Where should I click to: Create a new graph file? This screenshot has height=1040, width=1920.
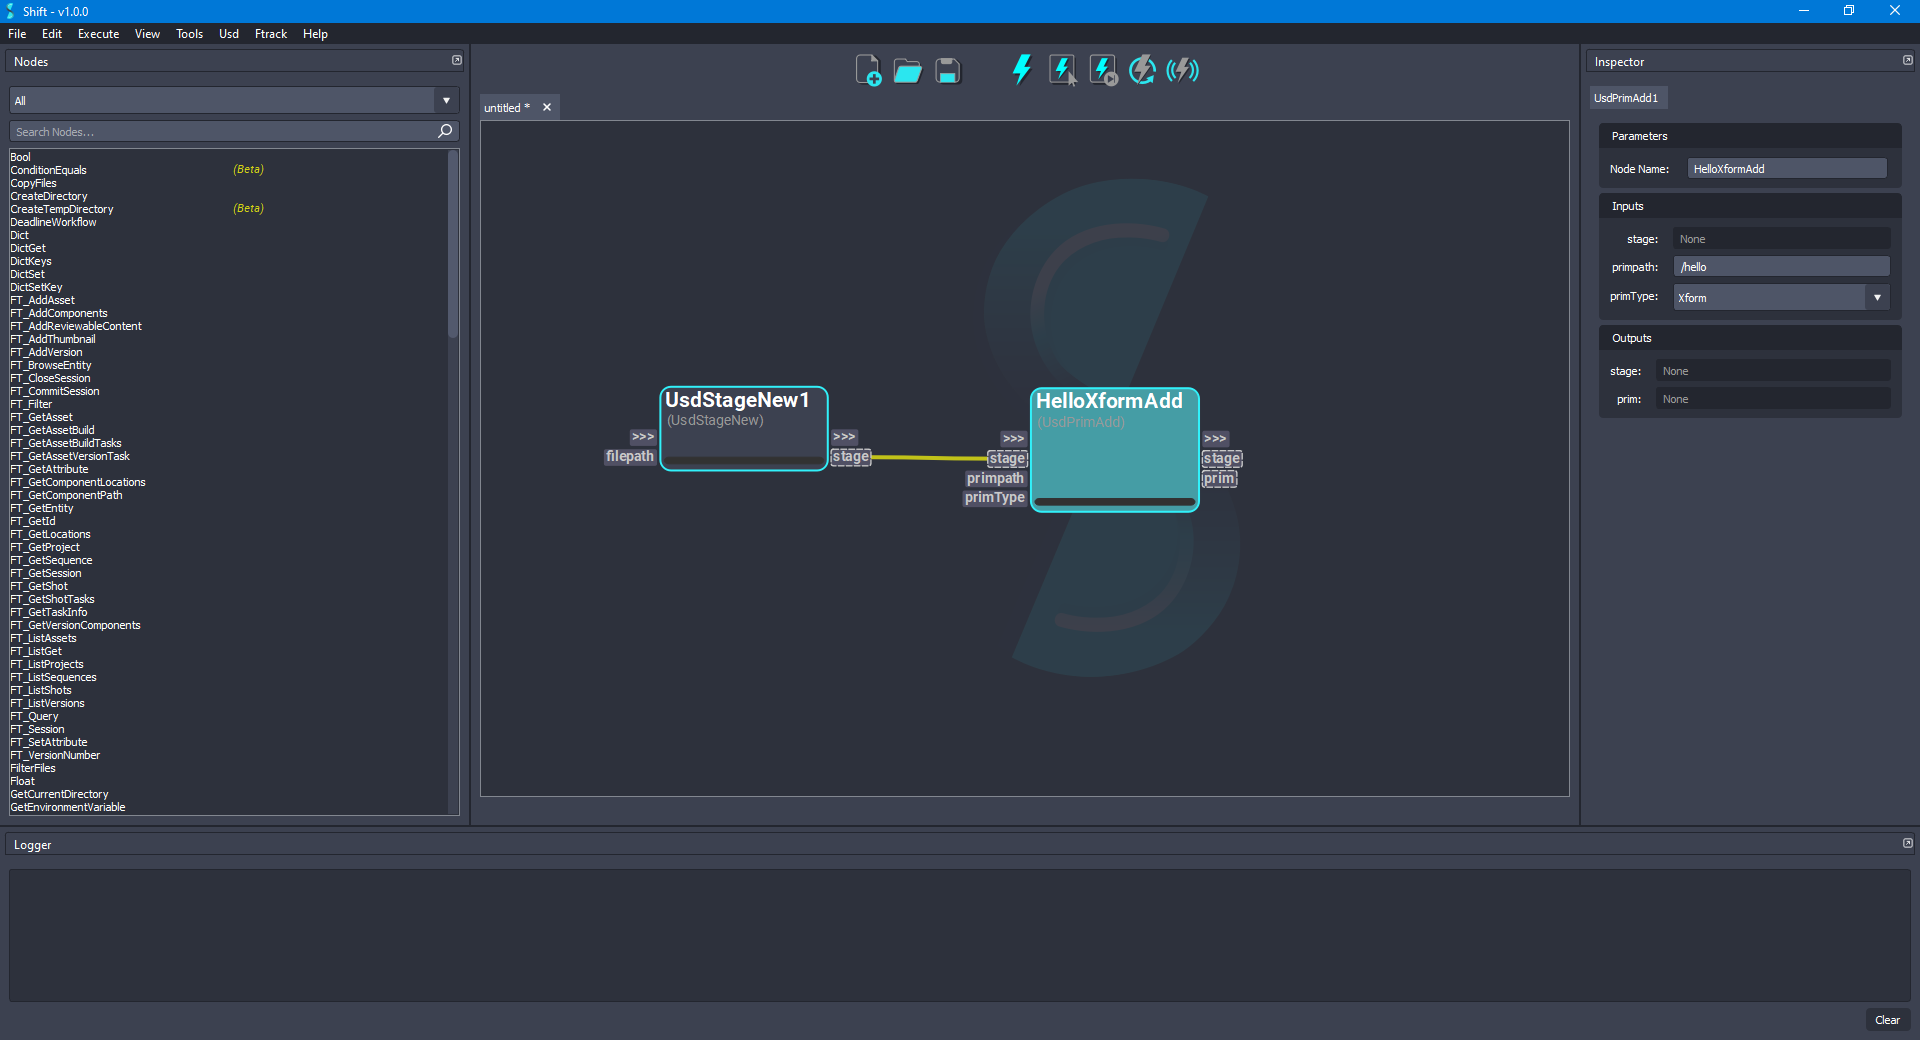(868, 70)
